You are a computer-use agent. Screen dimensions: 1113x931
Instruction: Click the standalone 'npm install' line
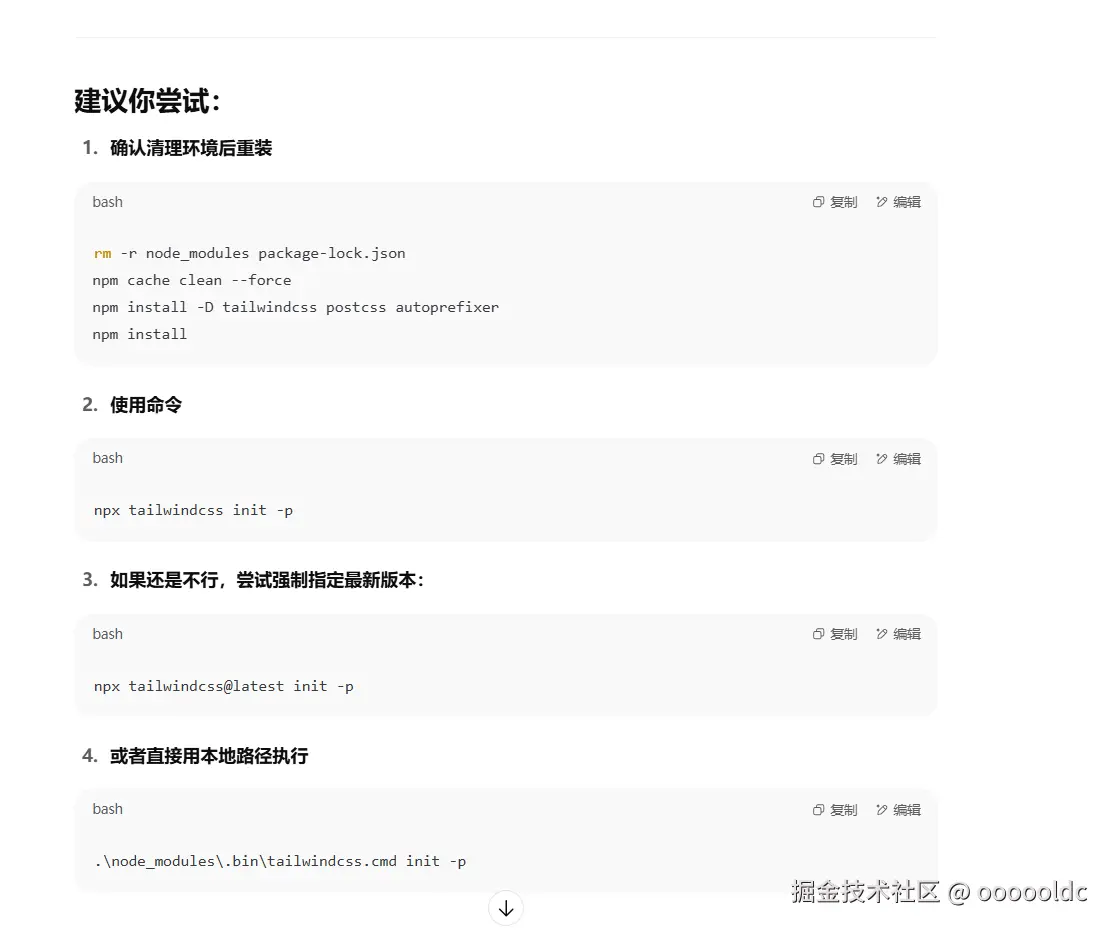point(140,334)
